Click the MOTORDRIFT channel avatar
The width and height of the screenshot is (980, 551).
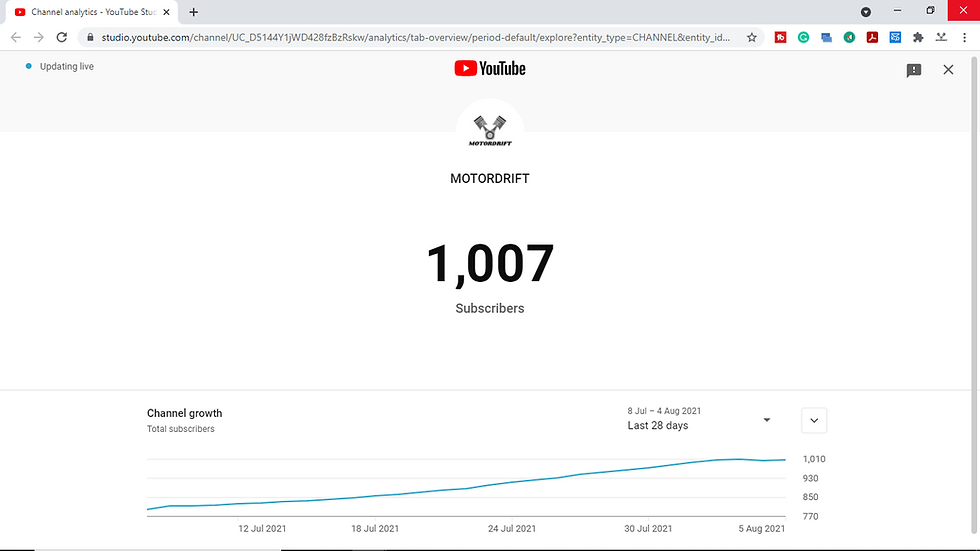(490, 131)
